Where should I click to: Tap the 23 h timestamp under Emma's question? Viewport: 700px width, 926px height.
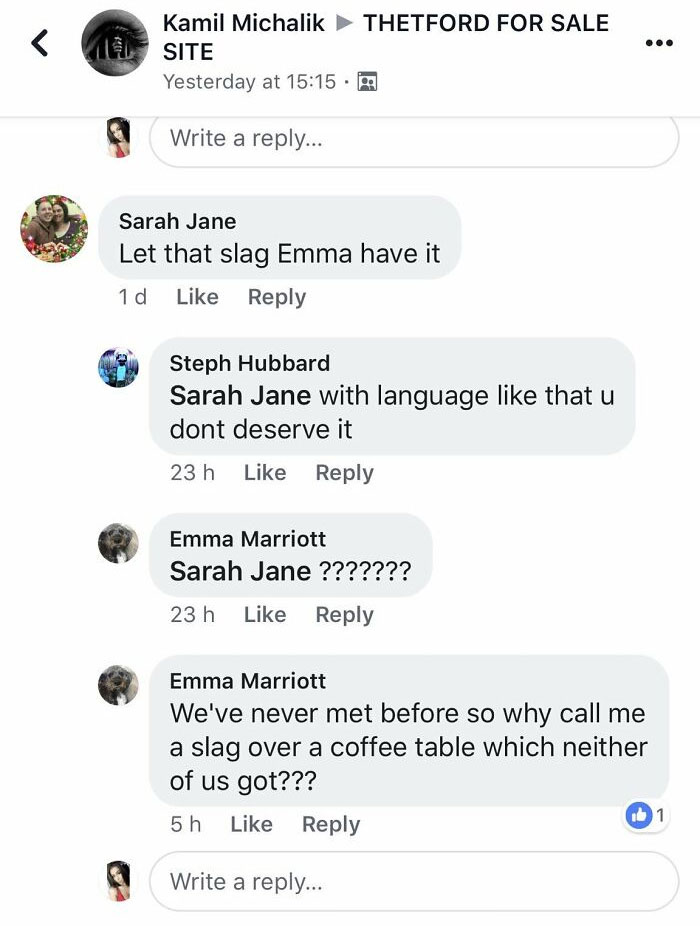tap(192, 614)
